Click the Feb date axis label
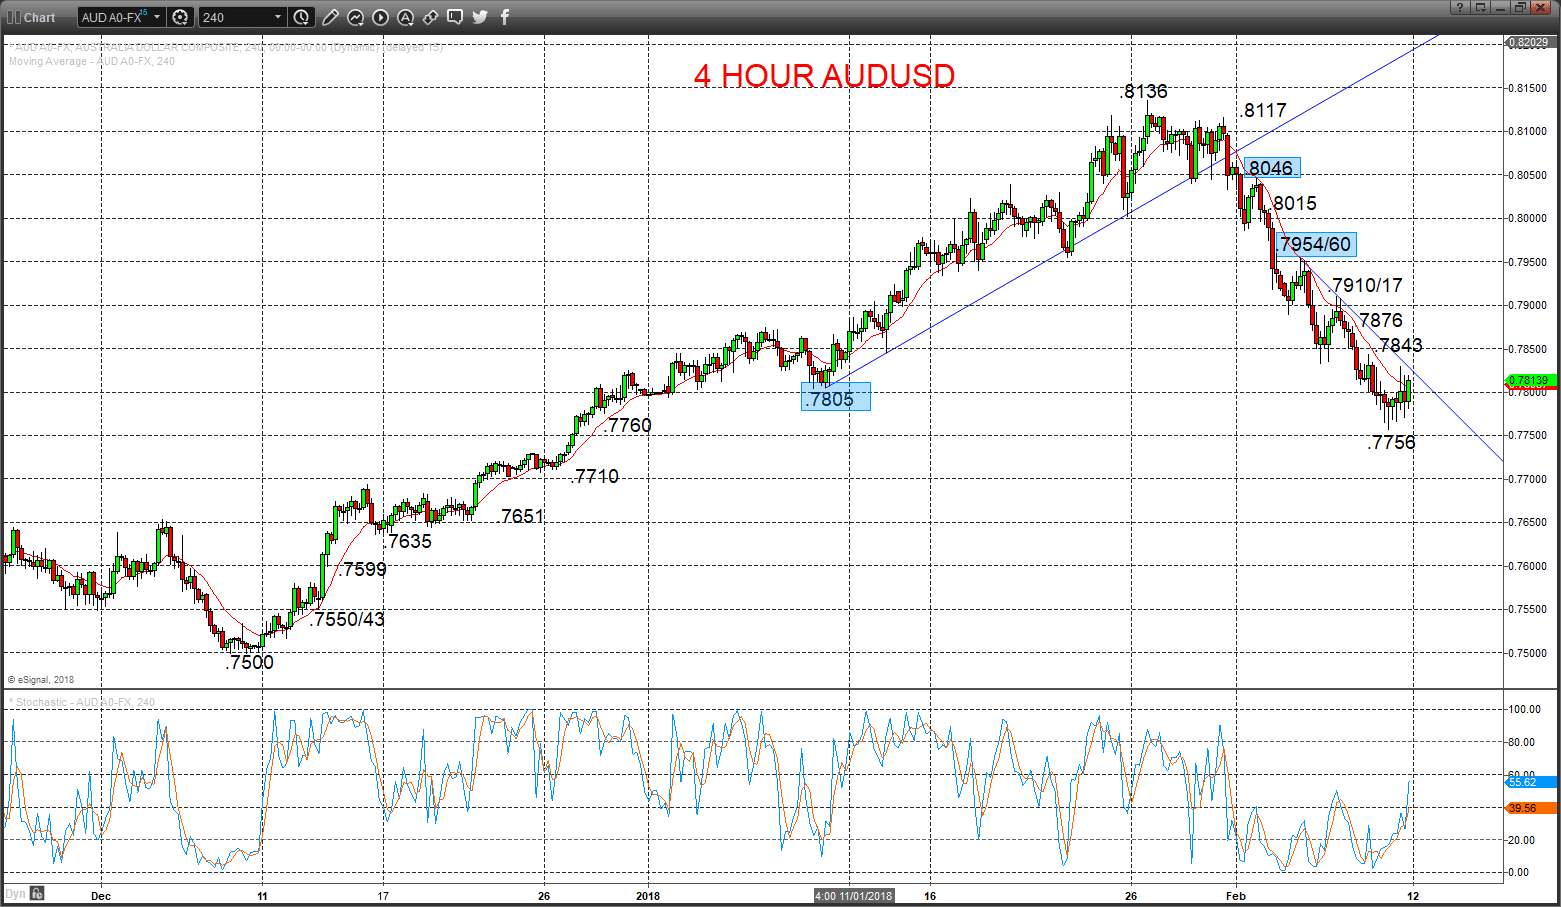 point(1236,896)
